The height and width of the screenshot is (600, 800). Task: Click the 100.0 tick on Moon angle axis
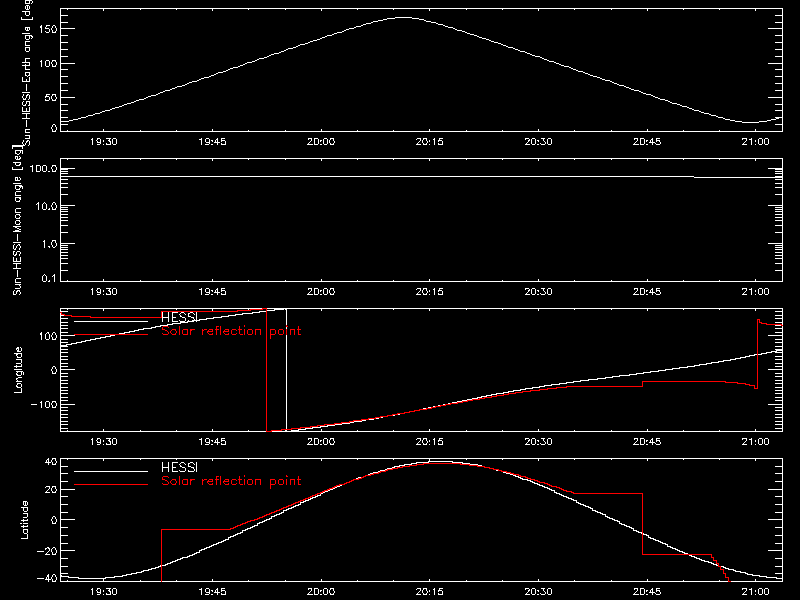[43, 169]
